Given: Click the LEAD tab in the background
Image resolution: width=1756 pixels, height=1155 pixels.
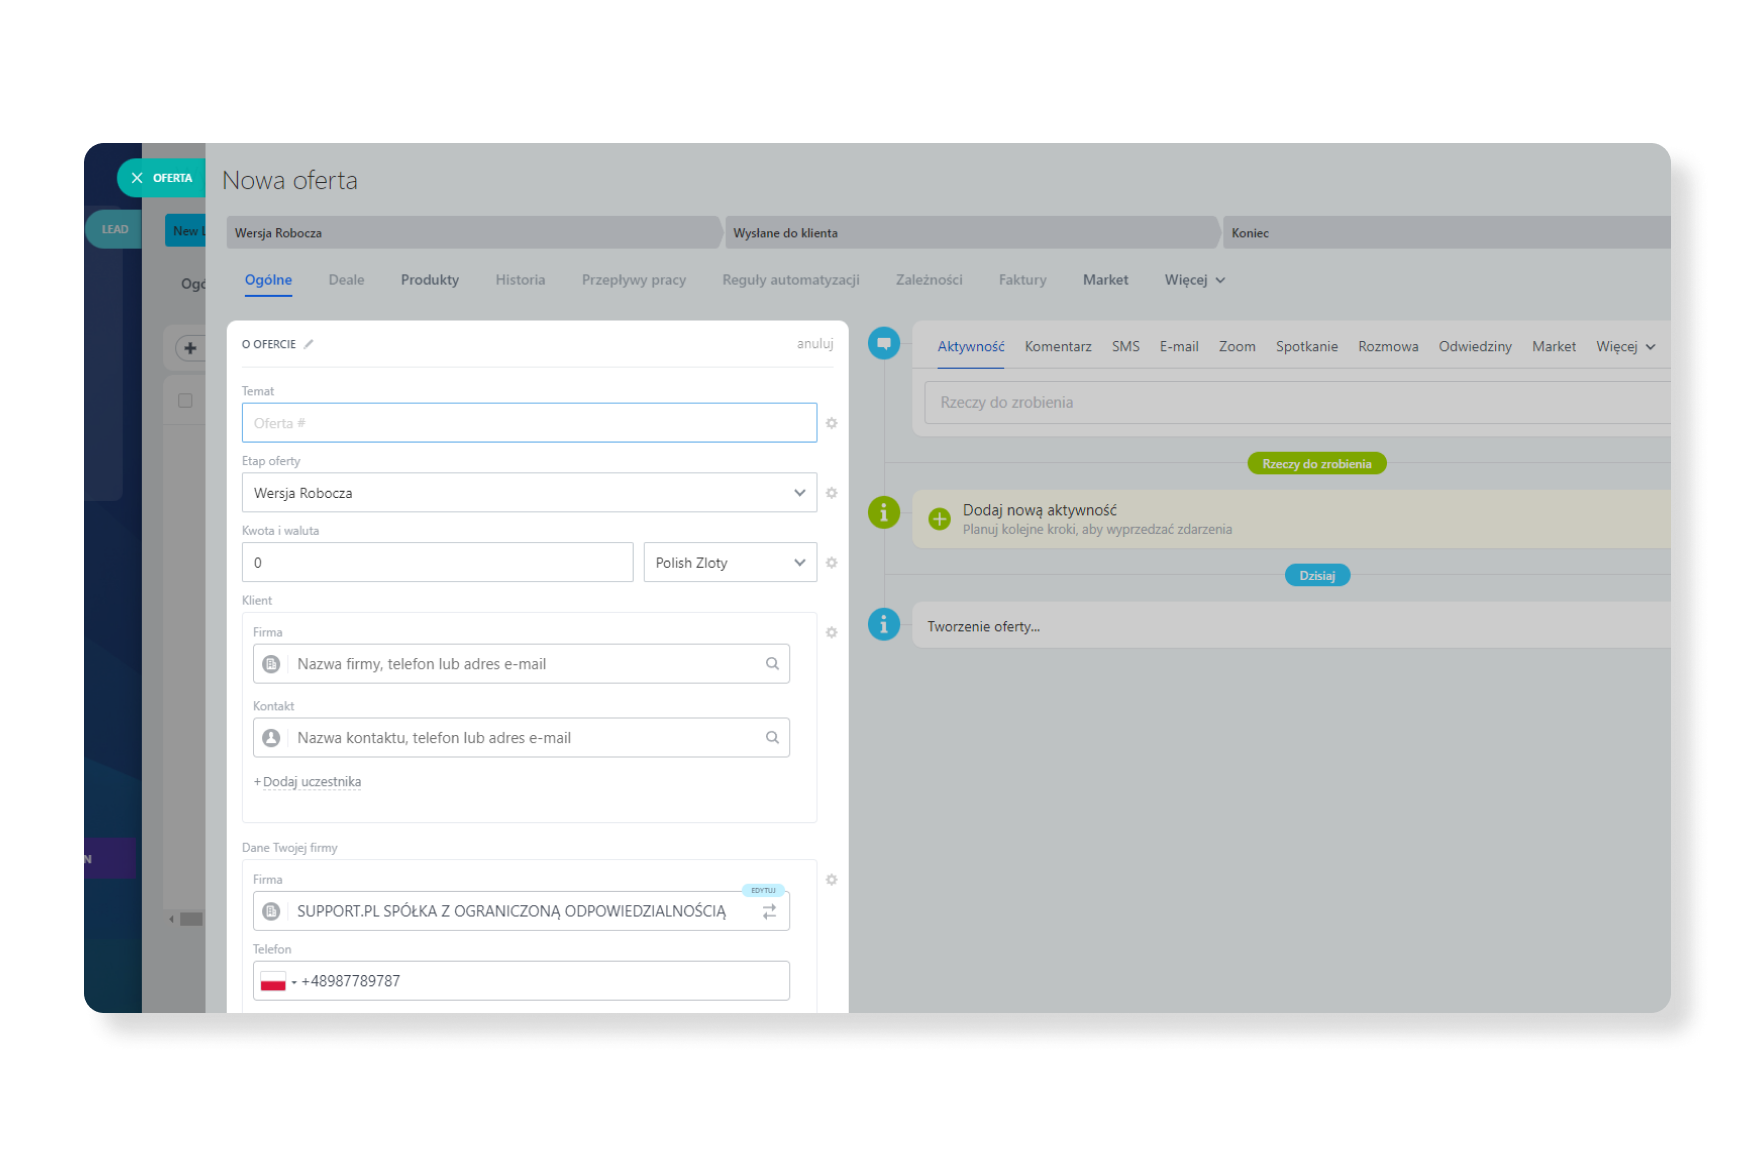Looking at the screenshot, I should 113,229.
